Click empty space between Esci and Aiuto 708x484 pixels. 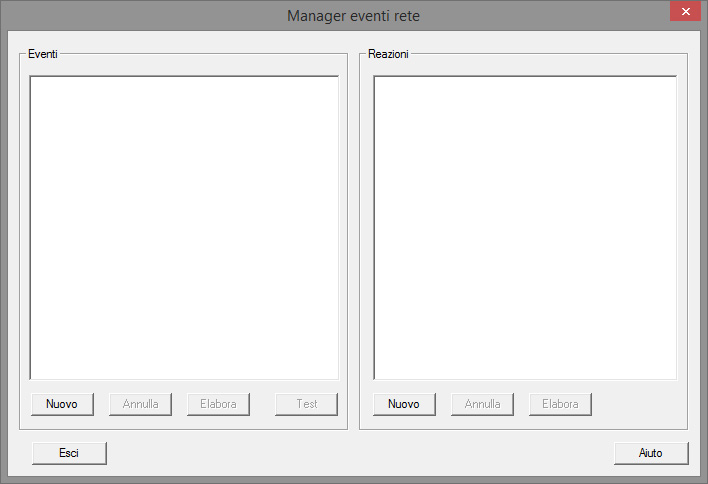tap(360, 453)
